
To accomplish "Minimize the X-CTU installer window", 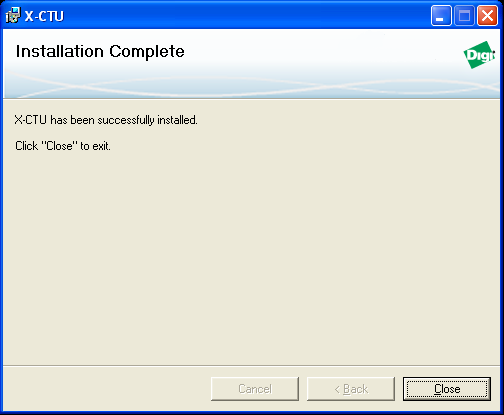I will point(441,15).
